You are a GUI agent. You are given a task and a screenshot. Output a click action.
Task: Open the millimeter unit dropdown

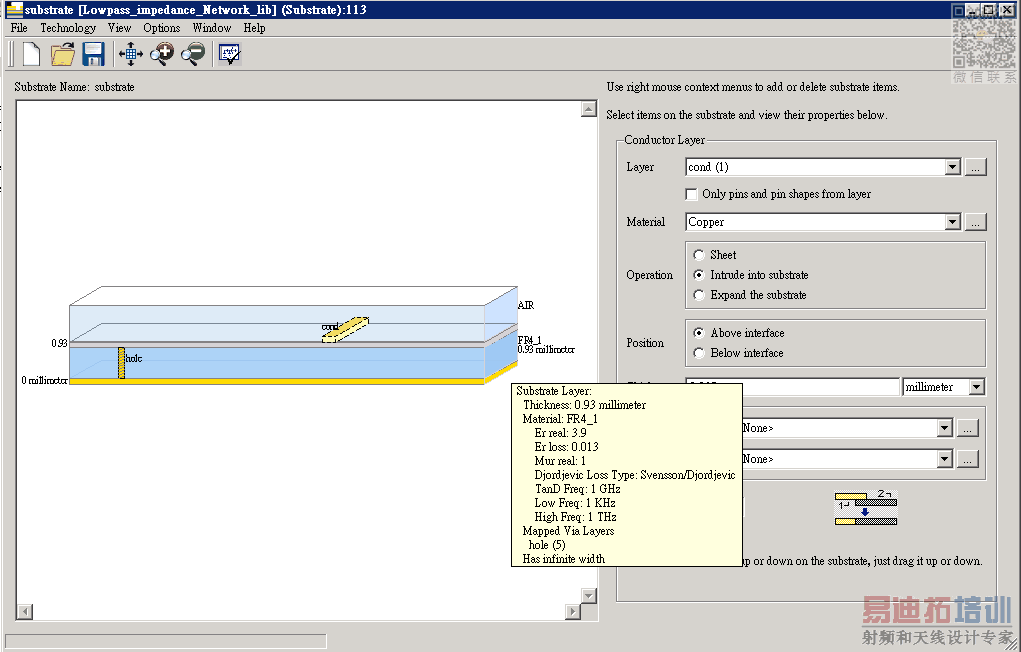976,387
